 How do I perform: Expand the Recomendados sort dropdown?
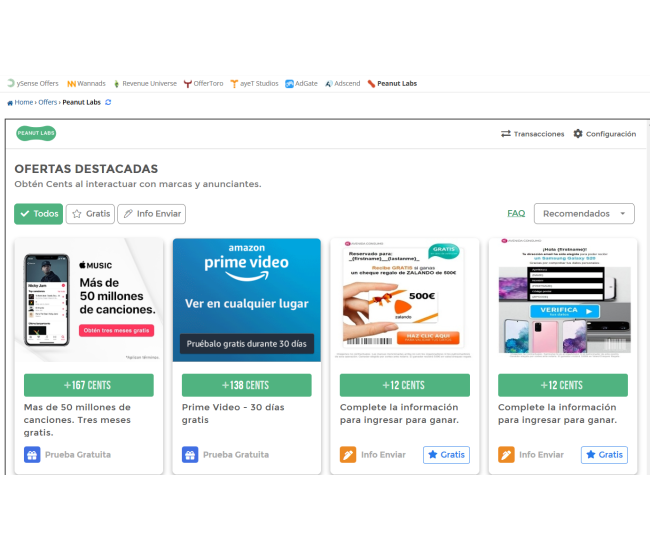pyautogui.click(x=584, y=213)
